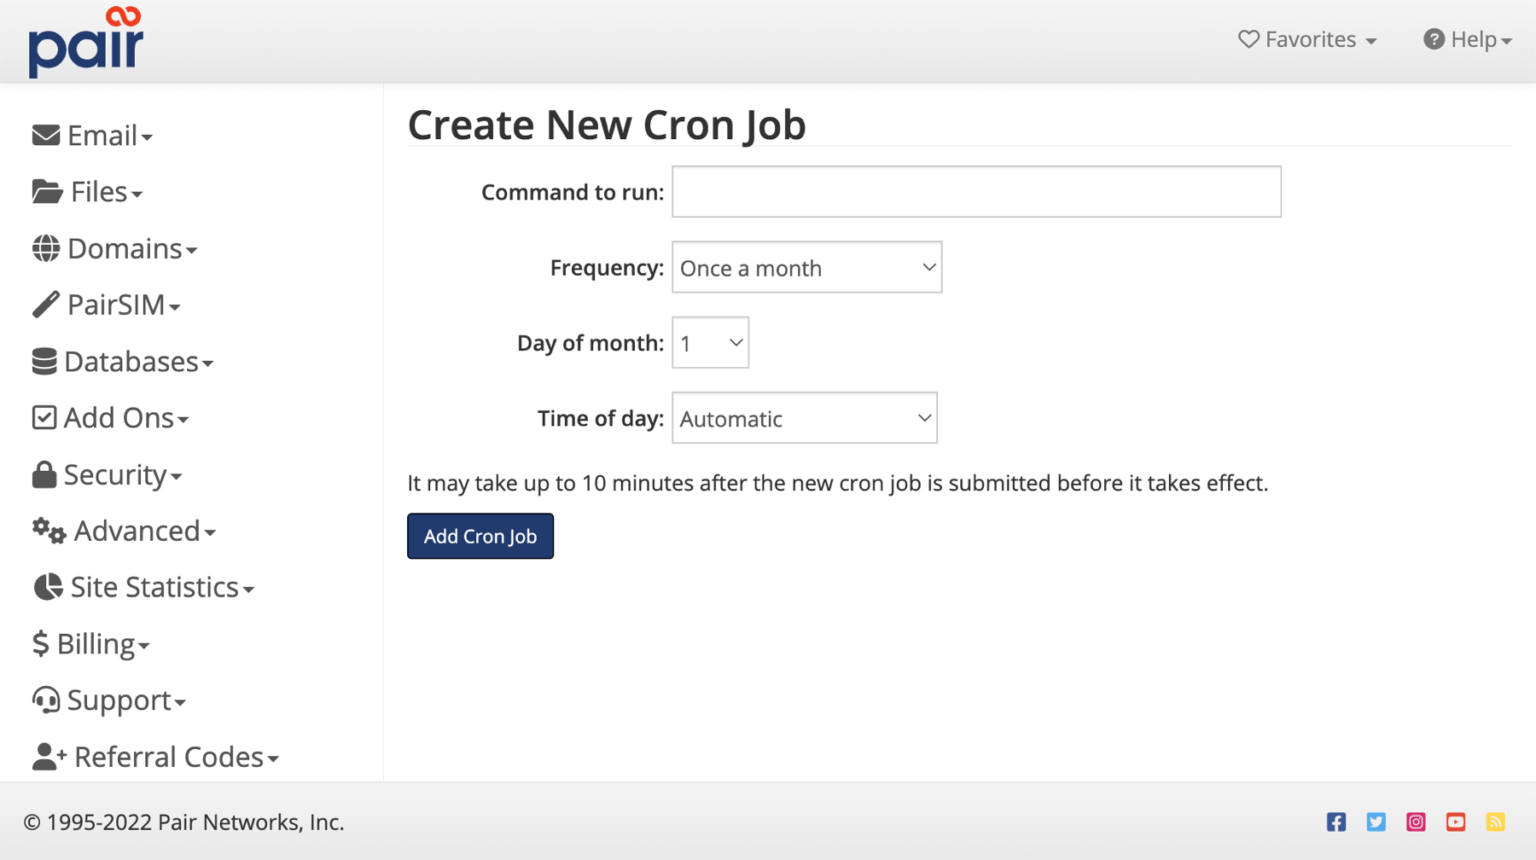The height and width of the screenshot is (860, 1536).
Task: Open the Help menu
Action: coord(1467,39)
